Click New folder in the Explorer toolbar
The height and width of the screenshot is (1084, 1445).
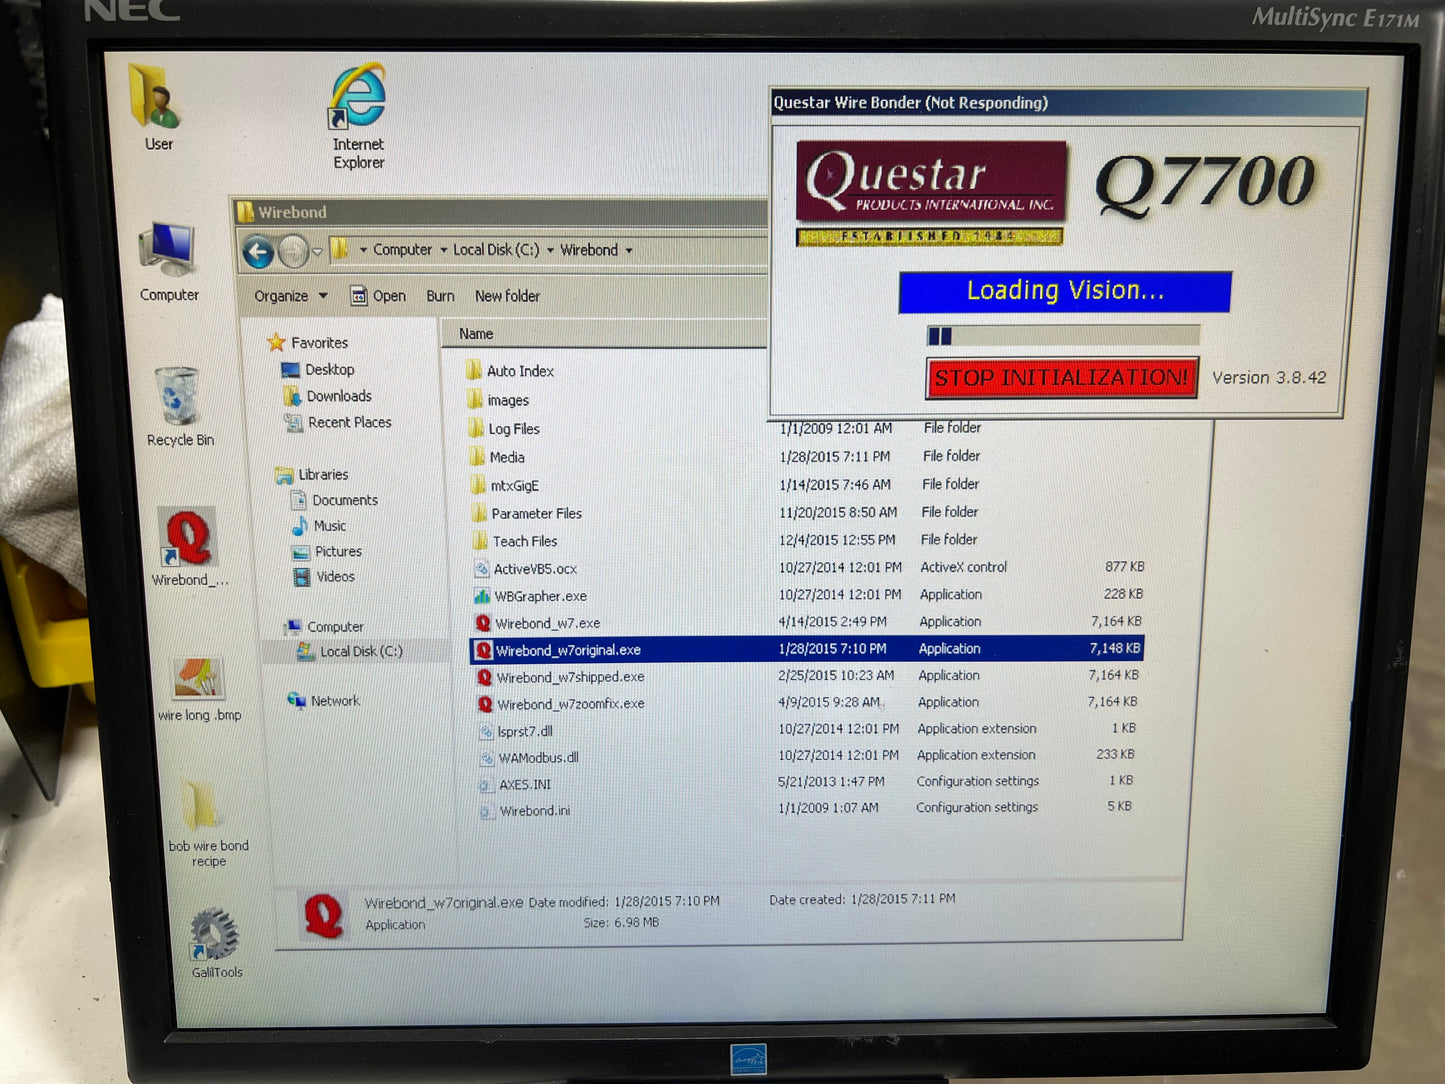click(507, 296)
